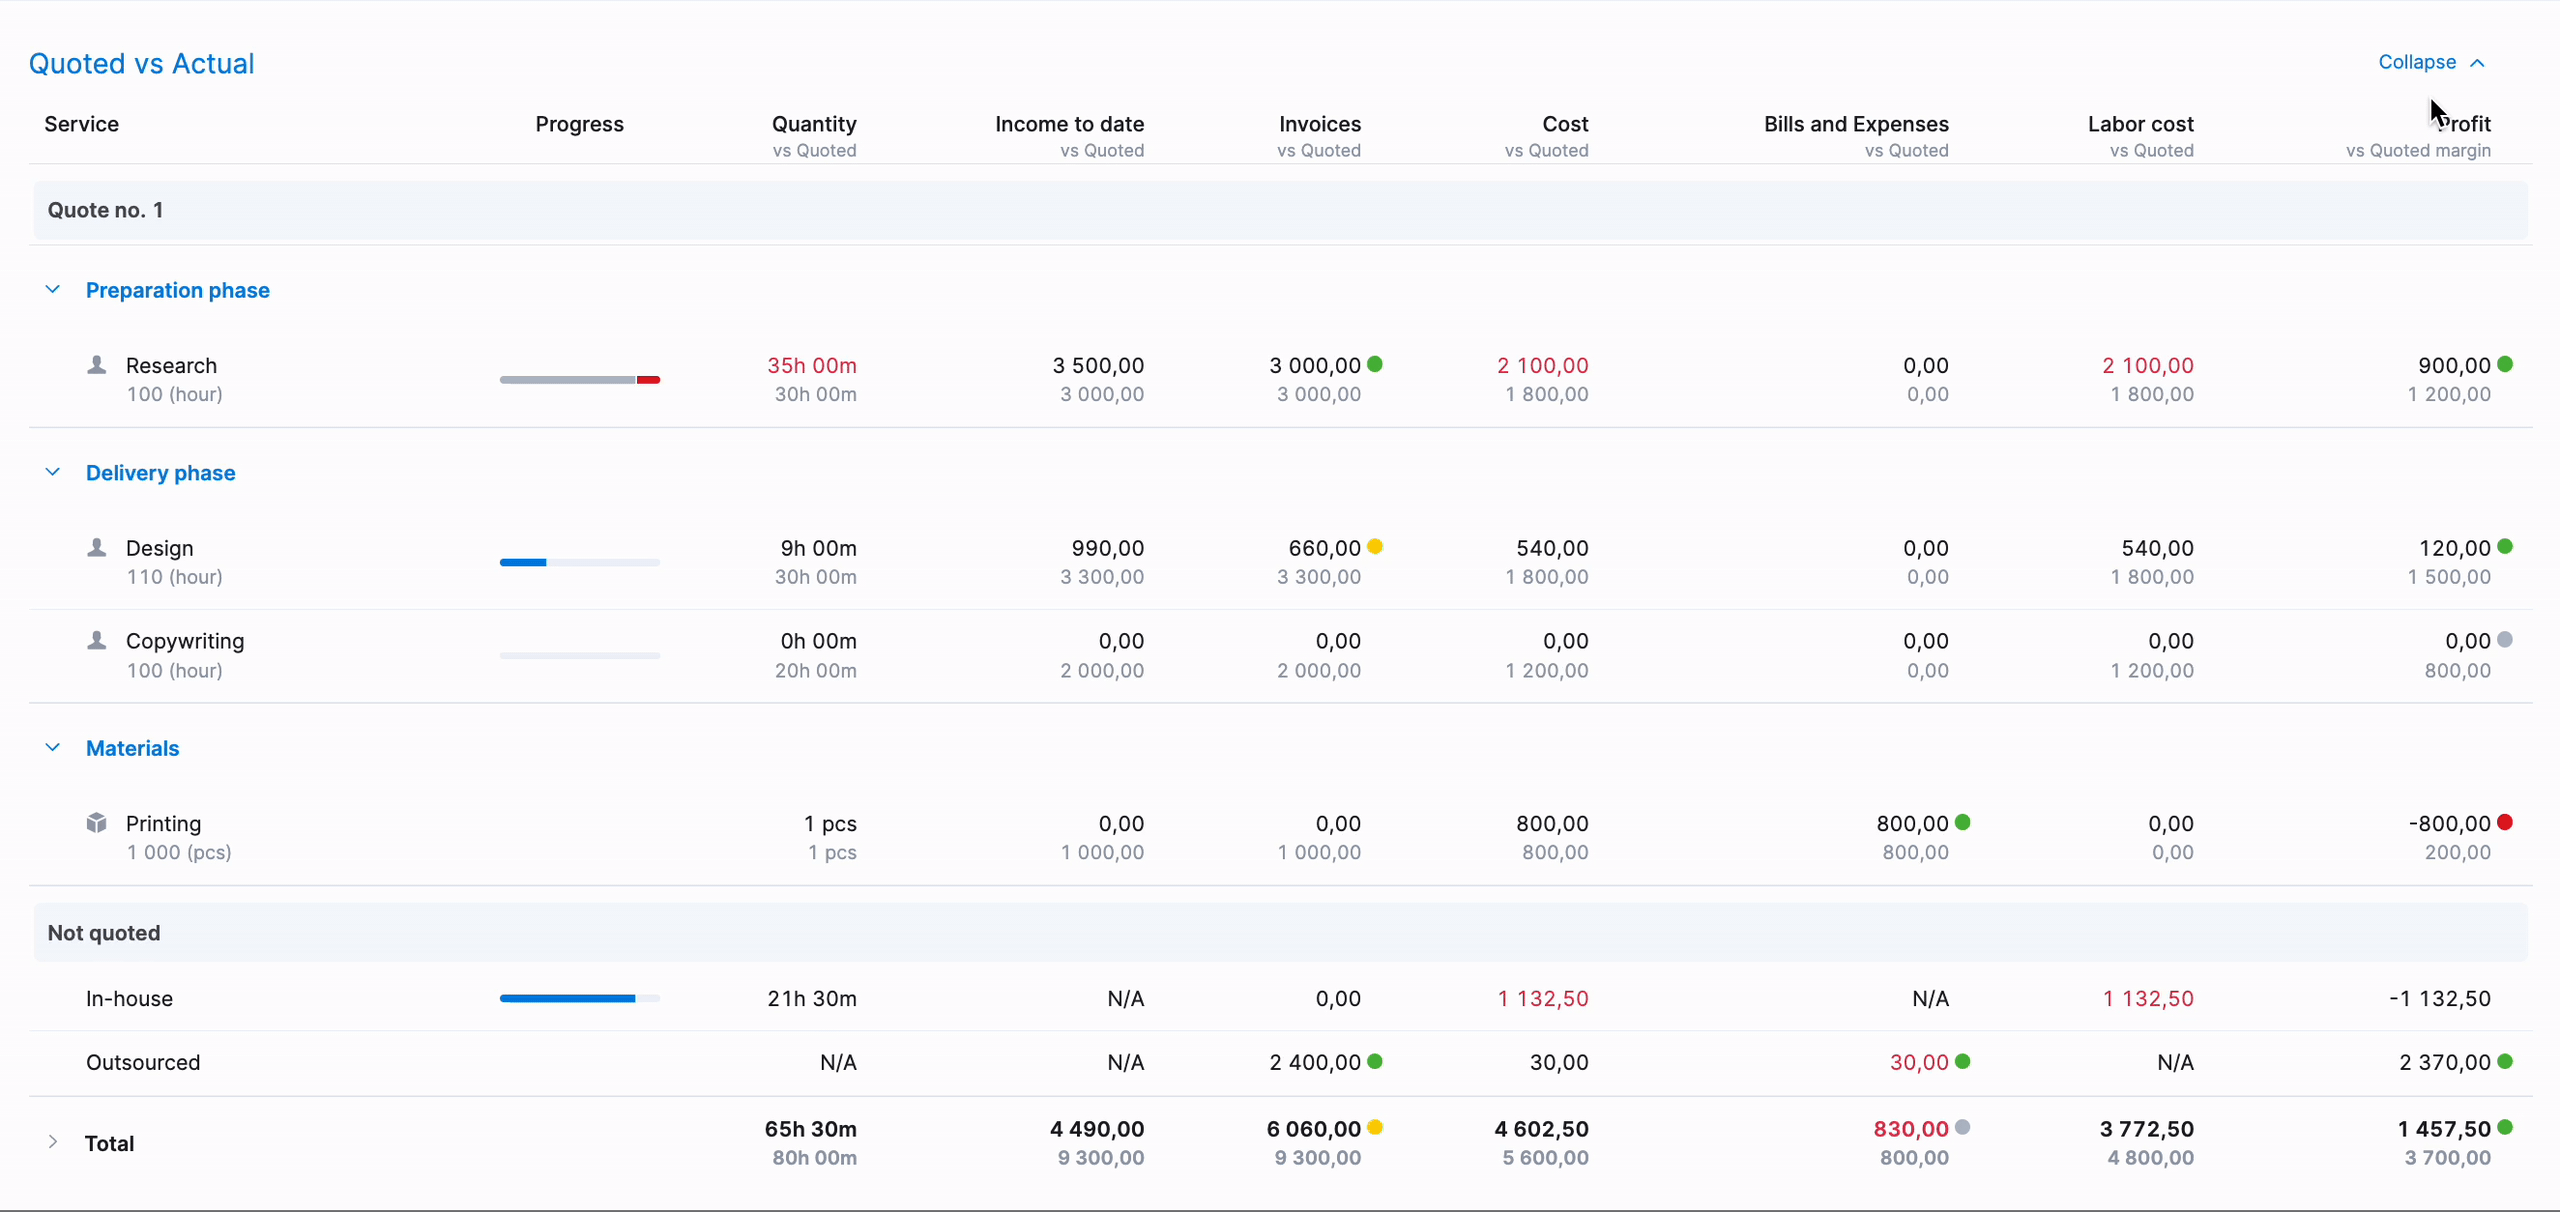The width and height of the screenshot is (2560, 1212).
Task: Click yellow status dot next to Design invoices
Action: [1375, 546]
